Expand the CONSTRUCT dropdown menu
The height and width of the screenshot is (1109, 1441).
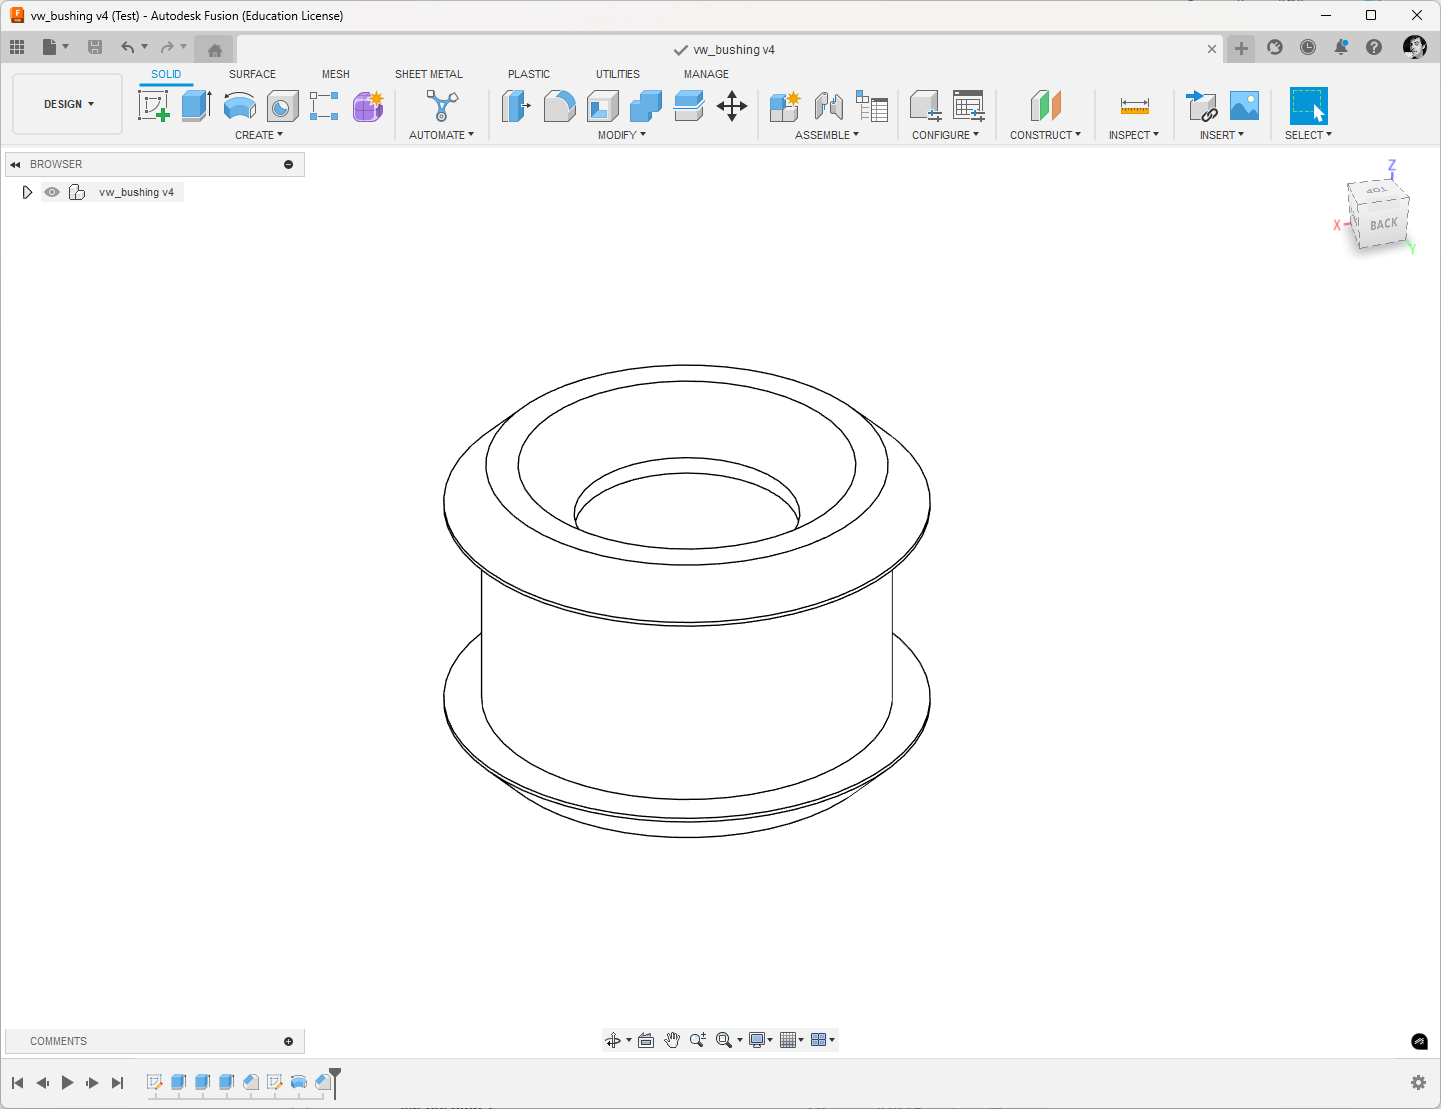pos(1045,135)
